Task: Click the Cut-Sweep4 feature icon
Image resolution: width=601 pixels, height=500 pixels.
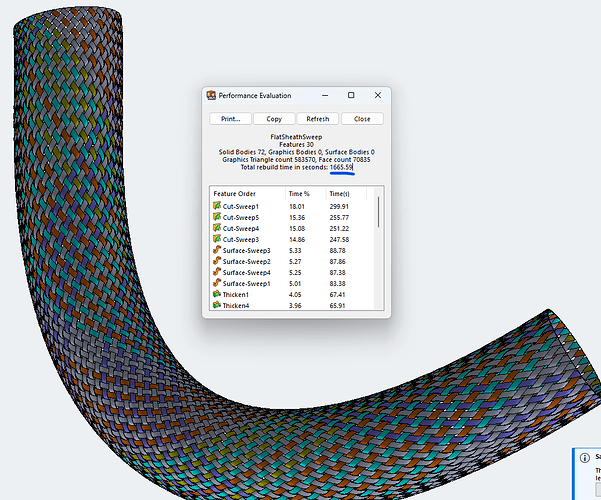Action: 217,228
